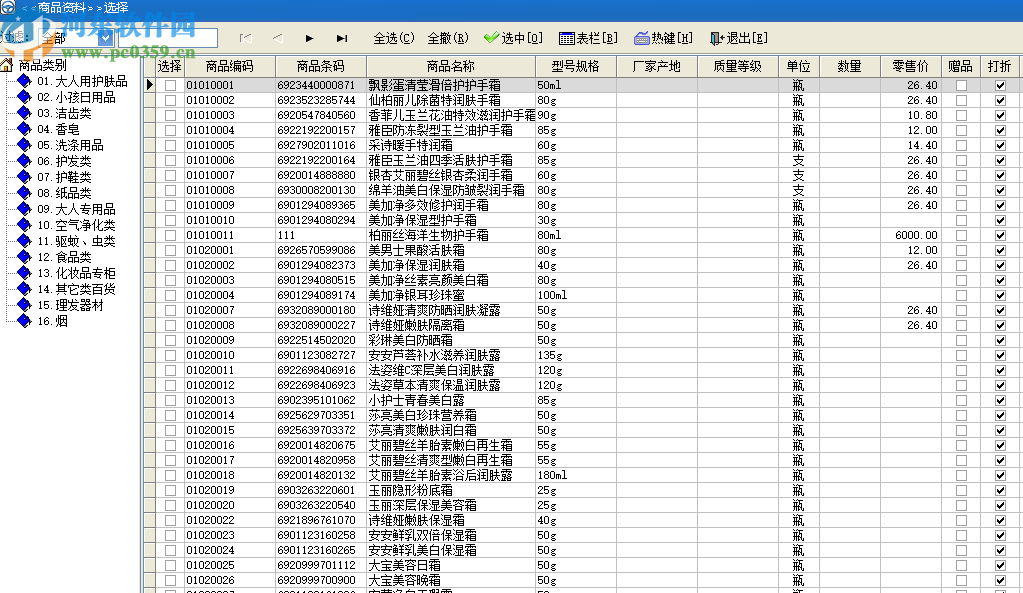Click the 型号规格 column header
This screenshot has height=593, width=1023.
[575, 66]
